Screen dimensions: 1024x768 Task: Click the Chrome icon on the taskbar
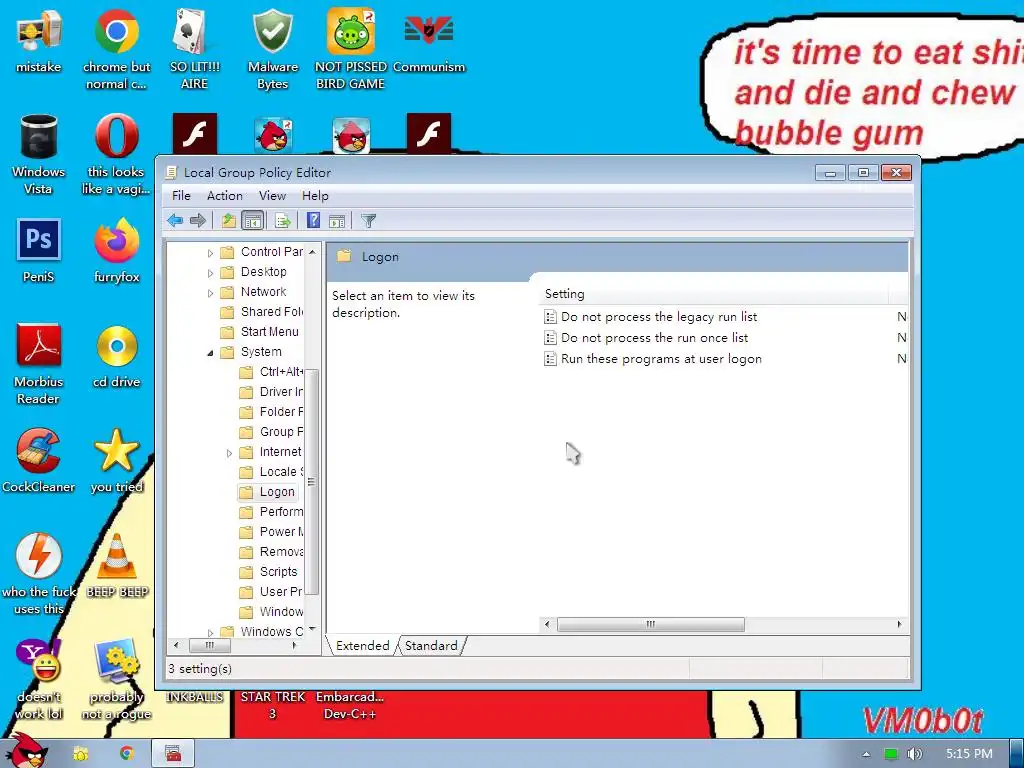pyautogui.click(x=127, y=753)
